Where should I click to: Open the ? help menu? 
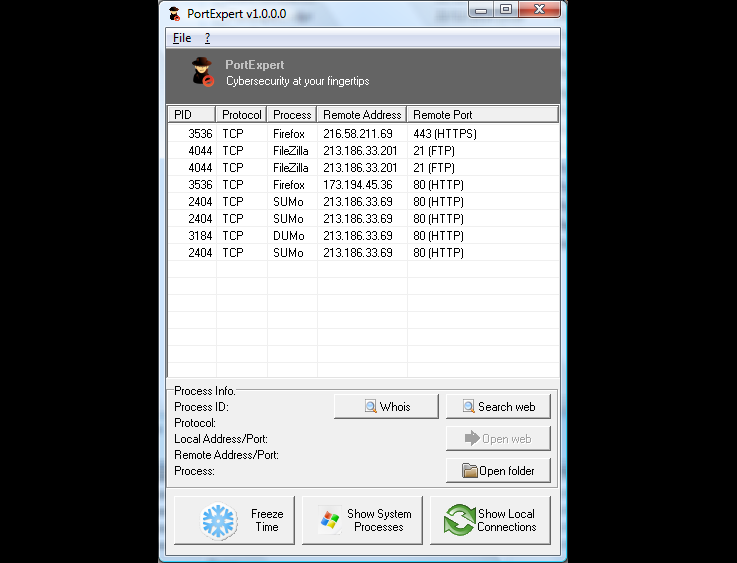point(207,38)
